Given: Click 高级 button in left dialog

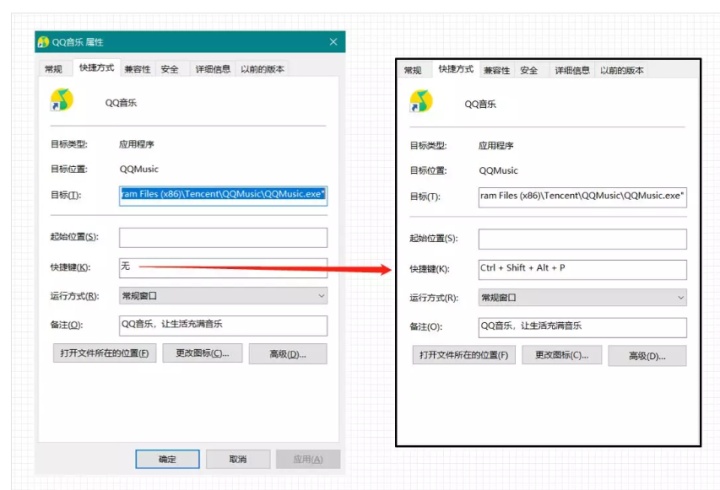Looking at the screenshot, I should click(288, 354).
